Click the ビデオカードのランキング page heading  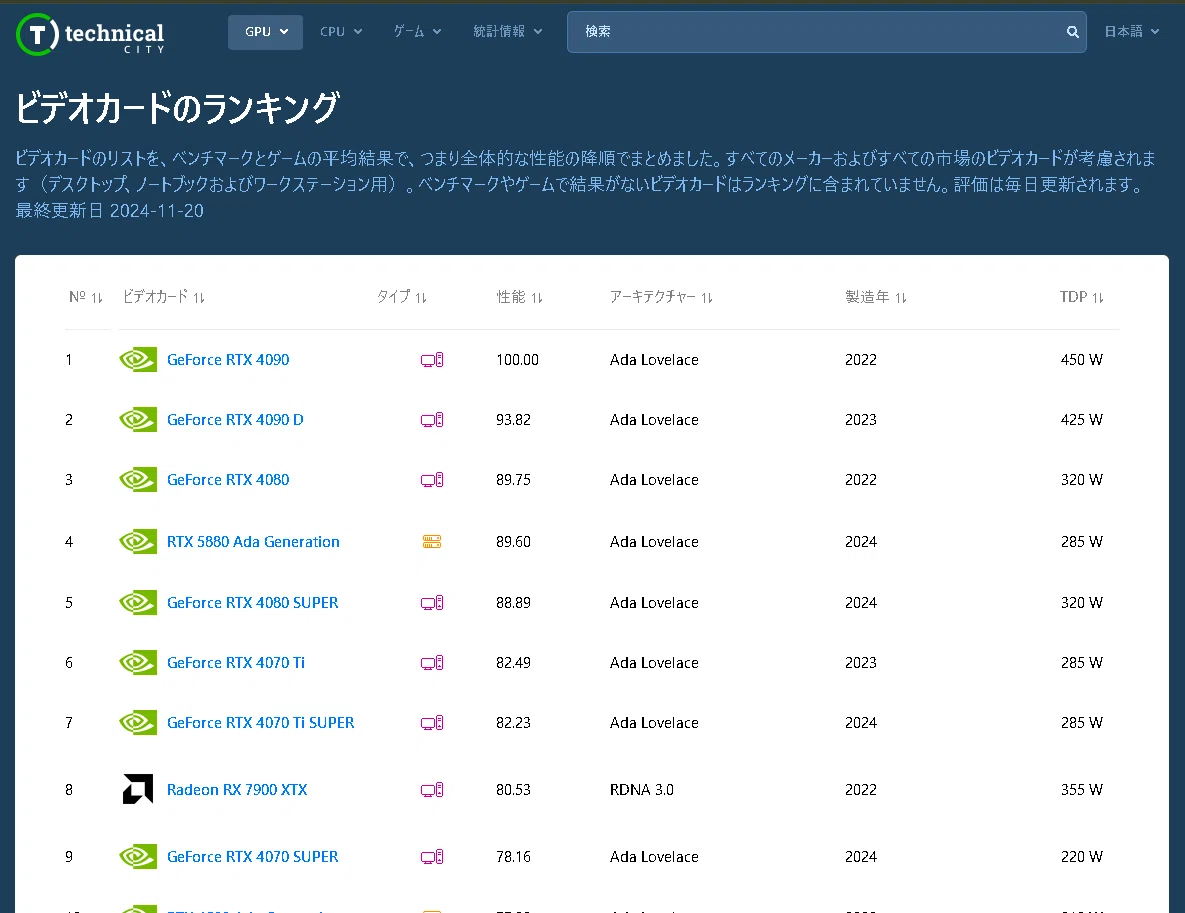(x=178, y=107)
